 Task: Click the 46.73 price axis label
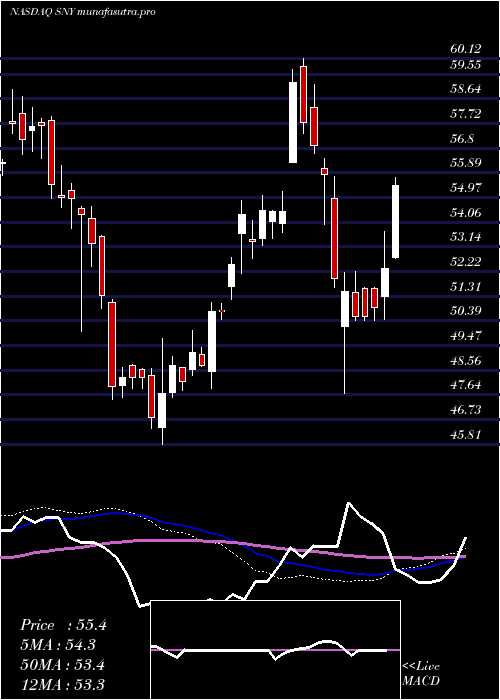click(x=466, y=410)
